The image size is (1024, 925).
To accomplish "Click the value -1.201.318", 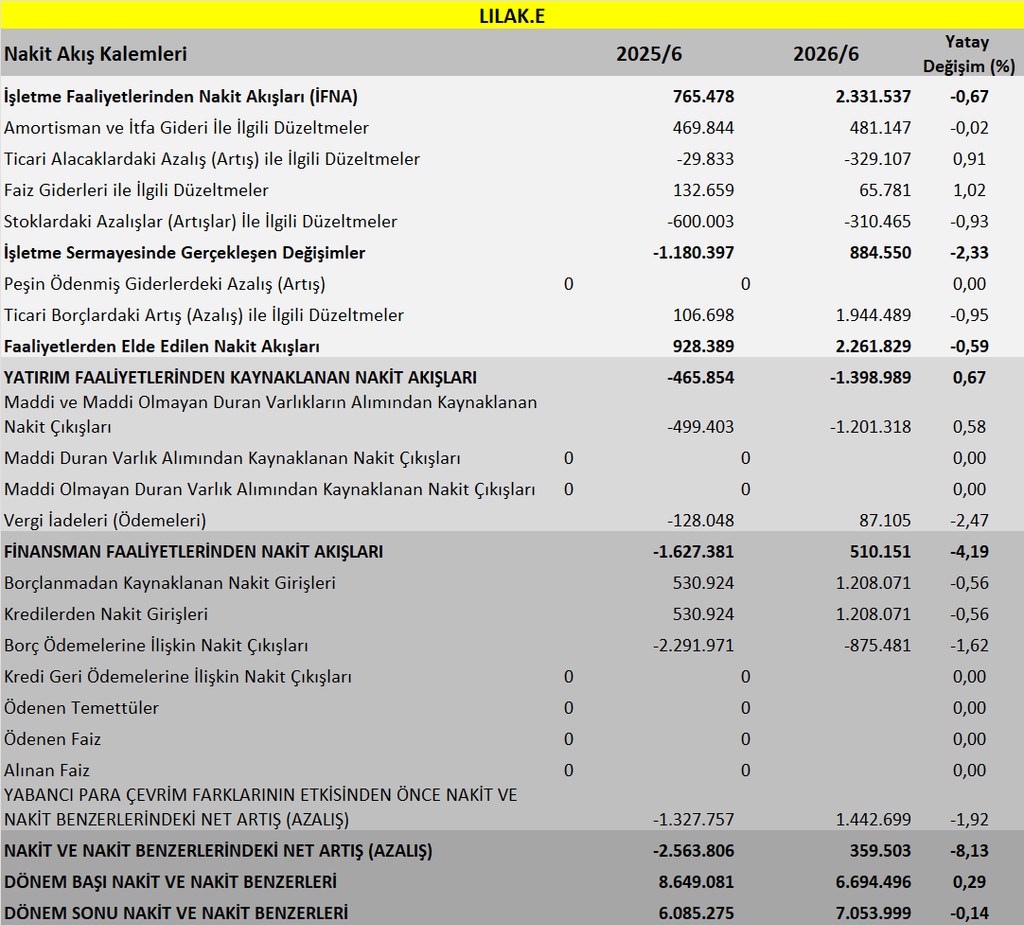I will [870, 427].
